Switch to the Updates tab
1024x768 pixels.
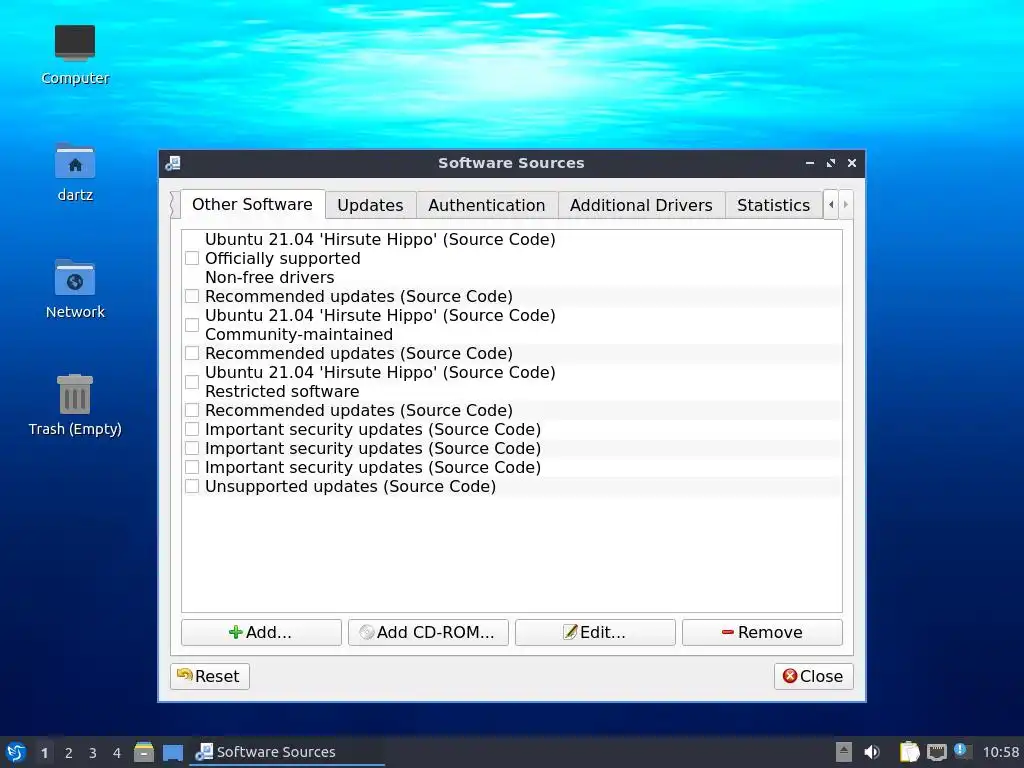point(370,205)
